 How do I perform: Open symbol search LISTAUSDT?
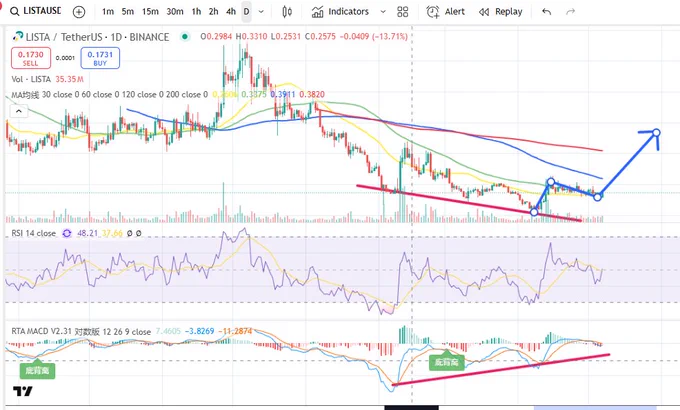(36, 11)
